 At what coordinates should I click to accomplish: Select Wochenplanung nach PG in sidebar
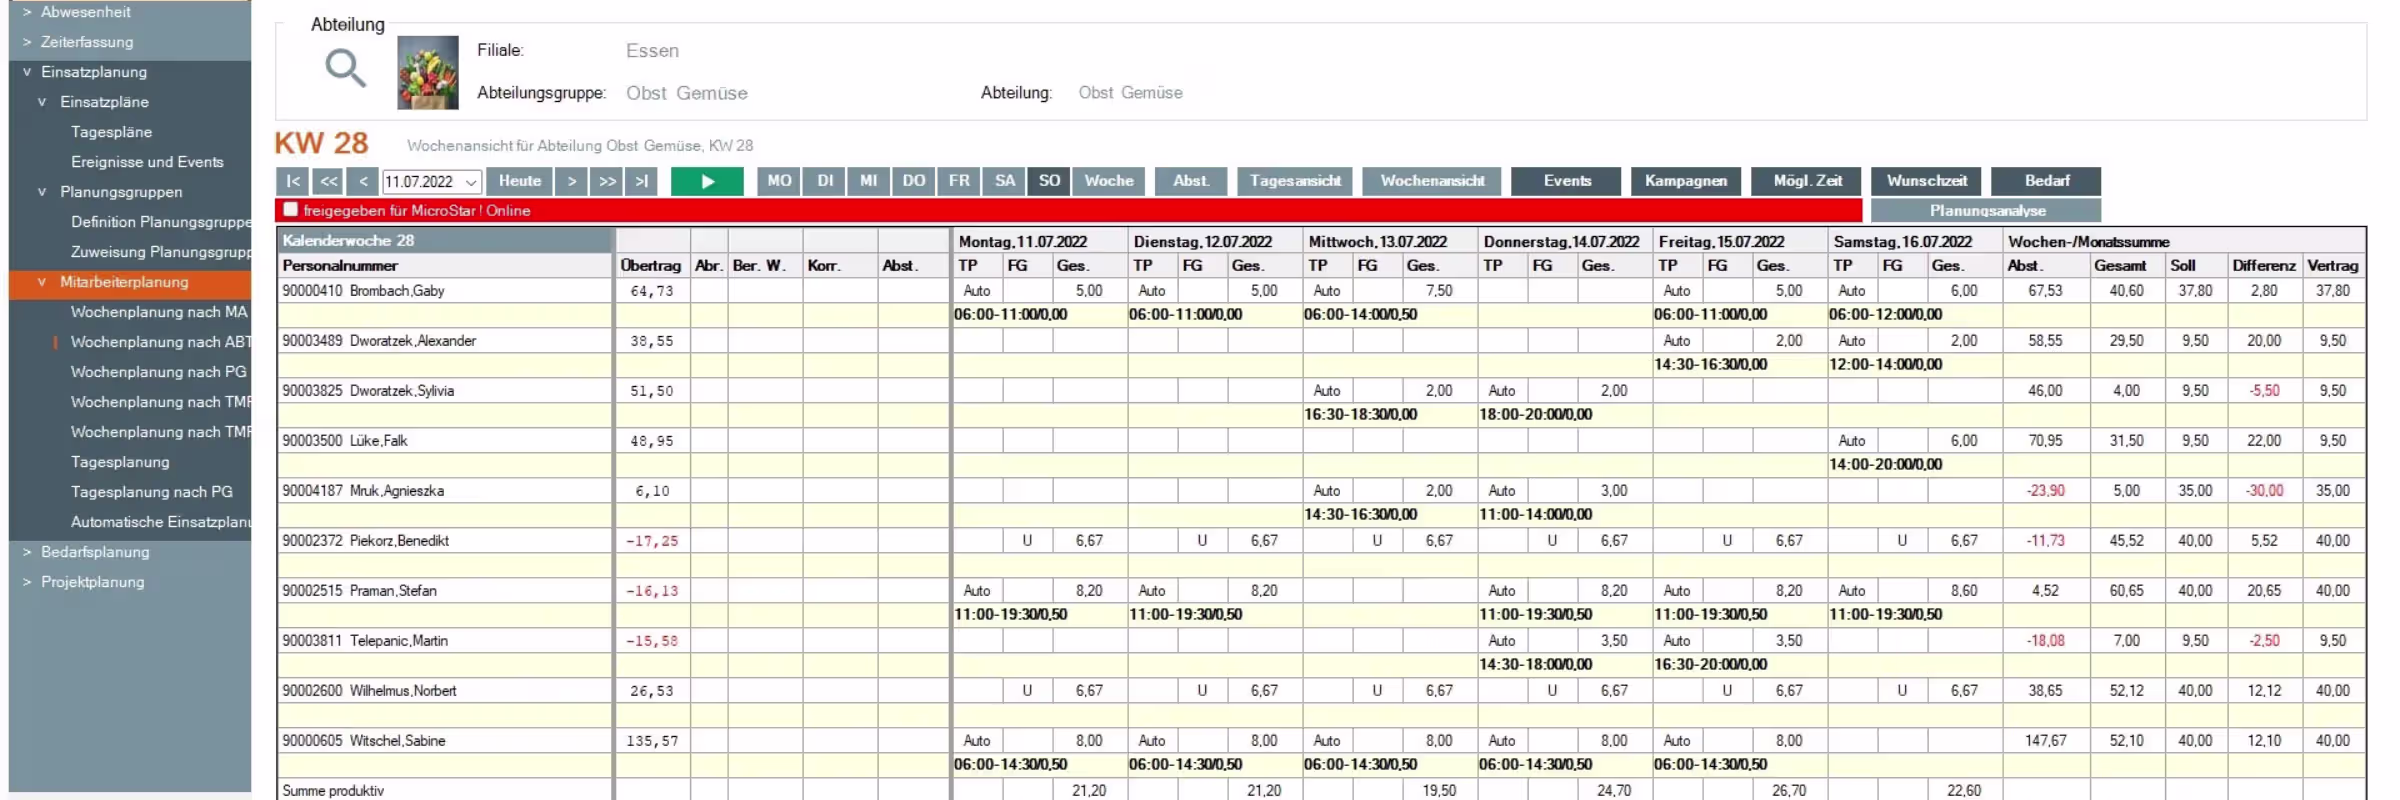(x=158, y=372)
